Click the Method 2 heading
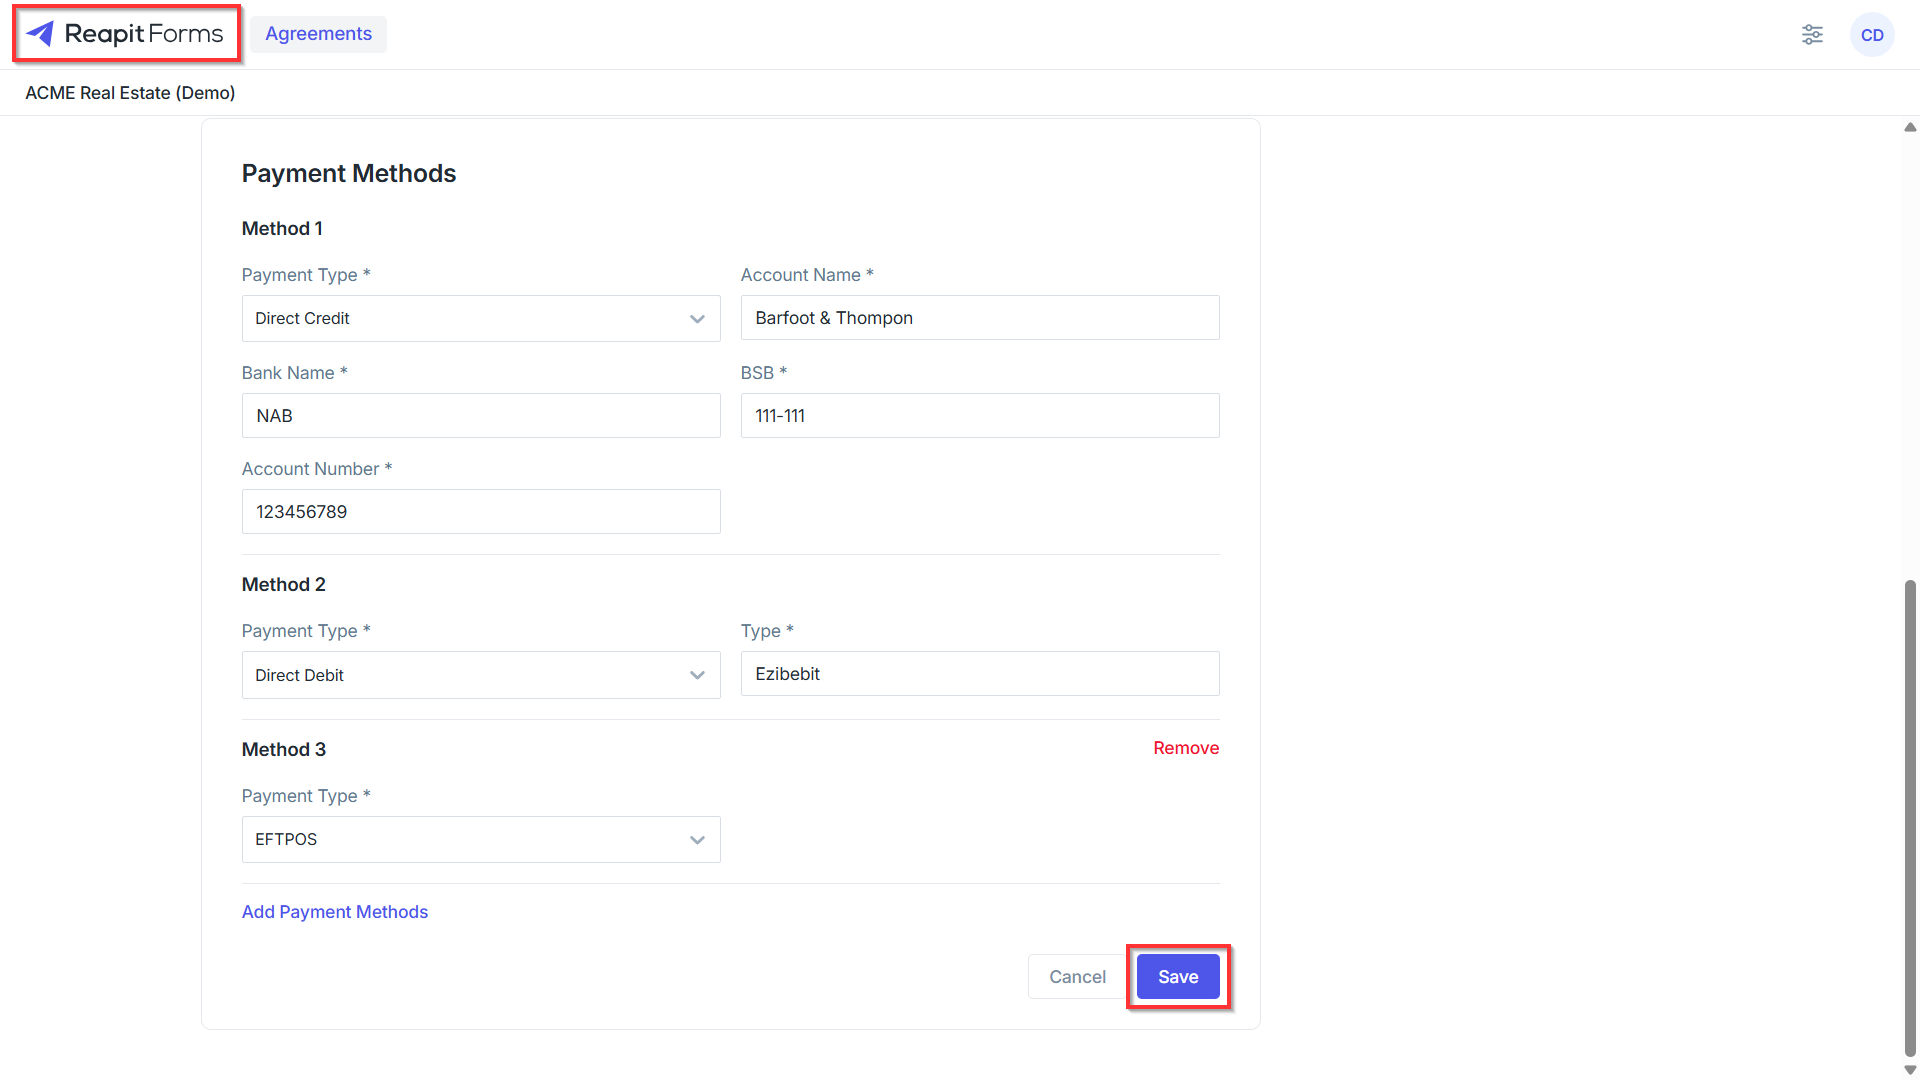 tap(284, 585)
